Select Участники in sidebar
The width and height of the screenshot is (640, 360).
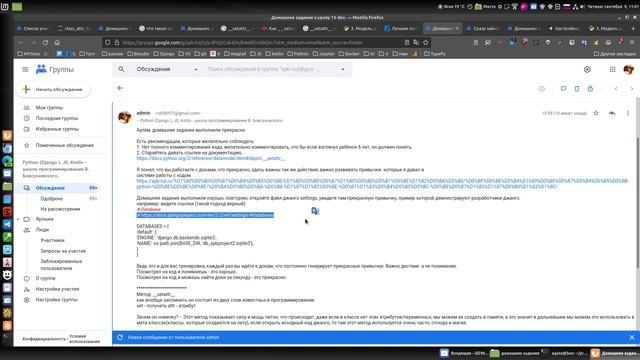(52, 240)
